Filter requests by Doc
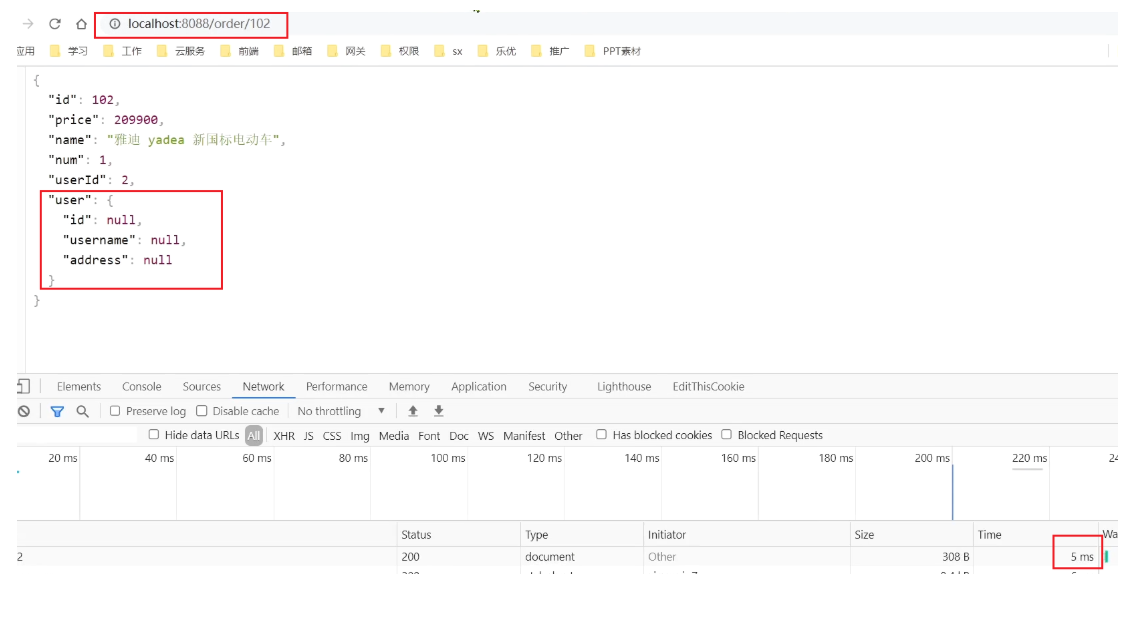Viewport: 1146px width, 622px height. pyautogui.click(x=459, y=436)
